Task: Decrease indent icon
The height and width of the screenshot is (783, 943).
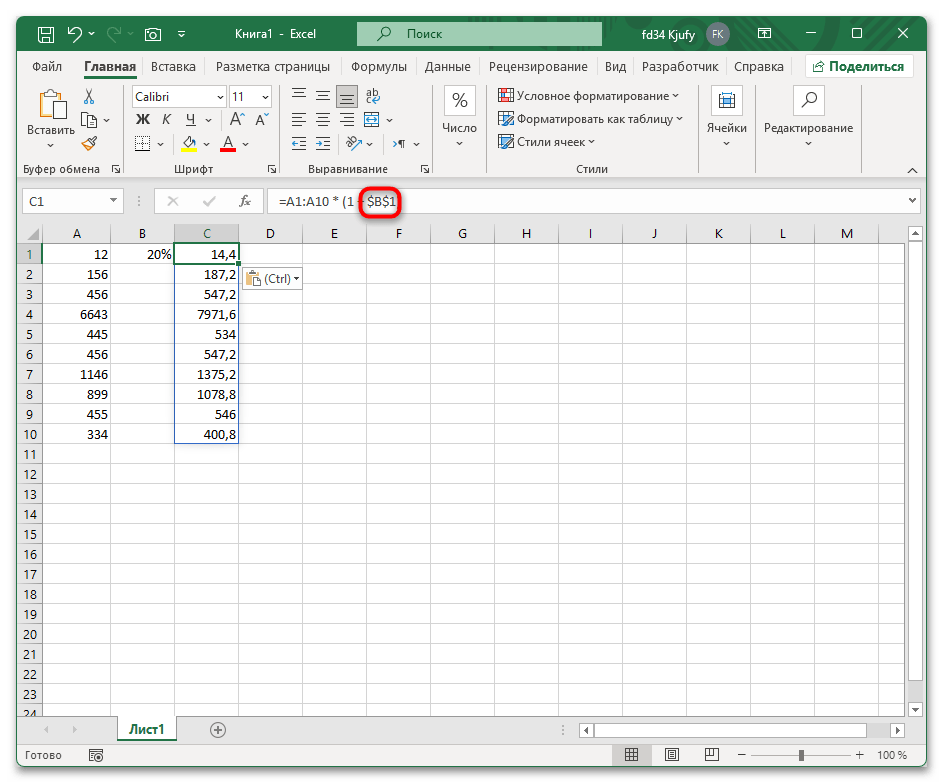Action: [x=299, y=144]
